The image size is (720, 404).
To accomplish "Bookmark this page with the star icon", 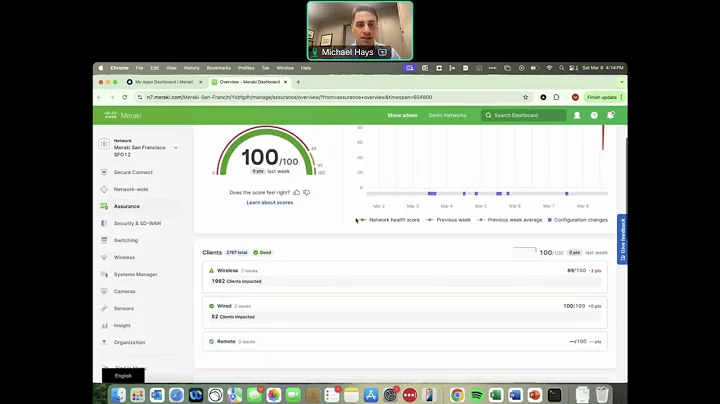I will click(525, 97).
